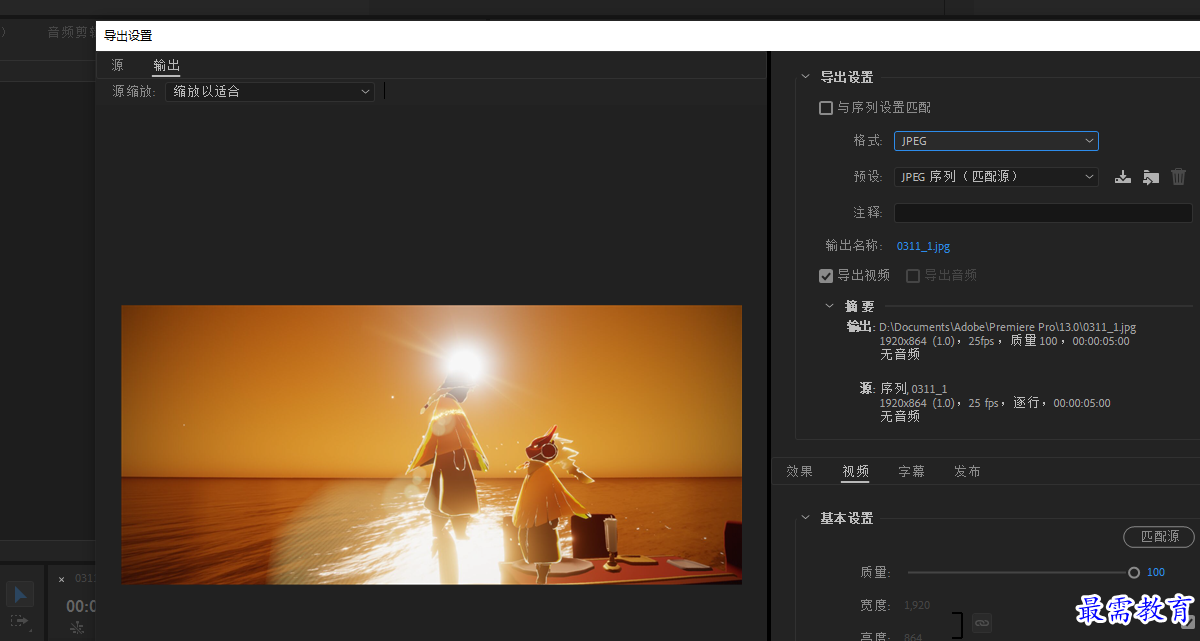Image resolution: width=1200 pixels, height=641 pixels.
Task: Switch to the 输出 tab
Action: (166, 66)
